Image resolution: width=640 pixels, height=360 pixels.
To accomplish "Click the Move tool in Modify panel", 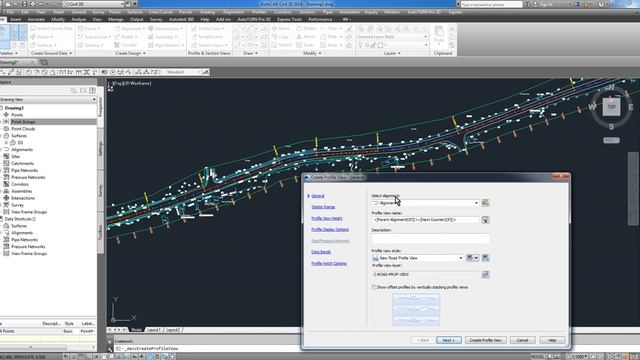I will tap(281, 29).
